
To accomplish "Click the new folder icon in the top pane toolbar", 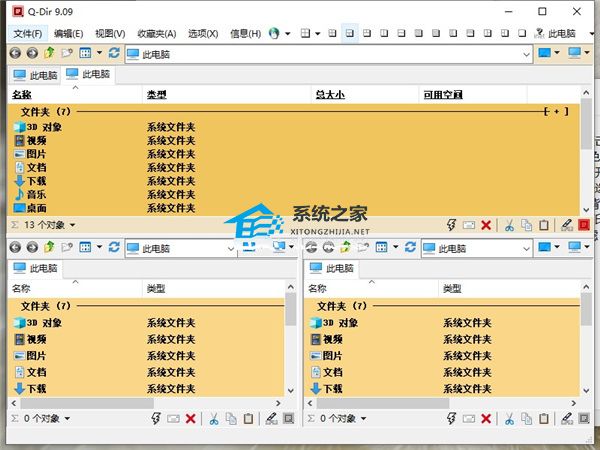I will coord(67,53).
